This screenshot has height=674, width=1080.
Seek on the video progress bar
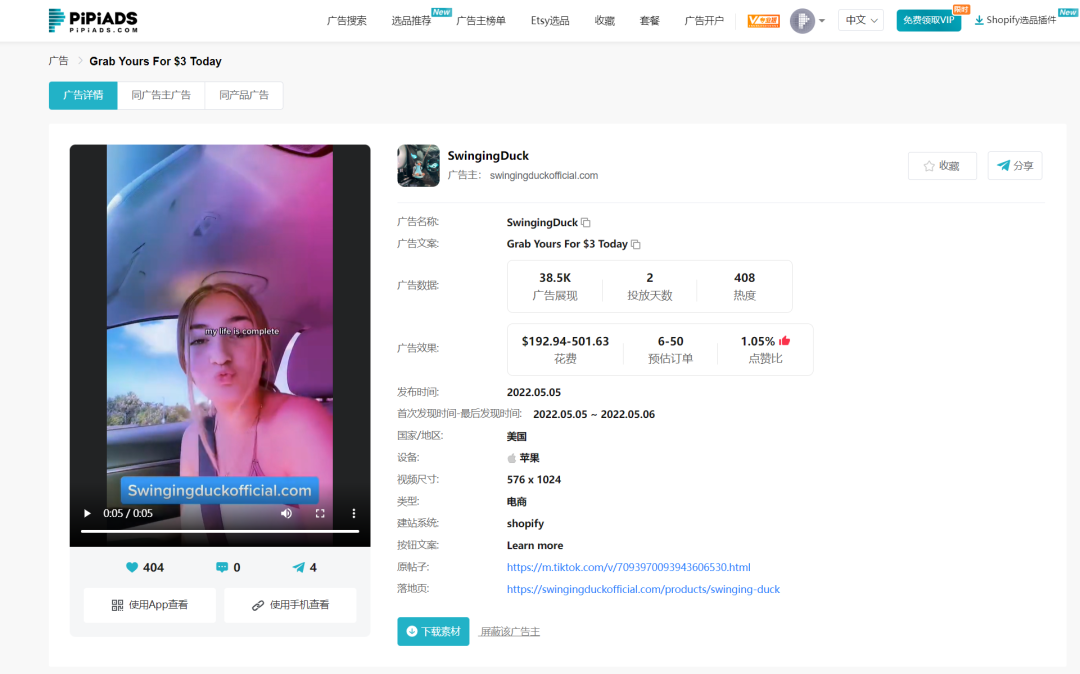point(220,531)
